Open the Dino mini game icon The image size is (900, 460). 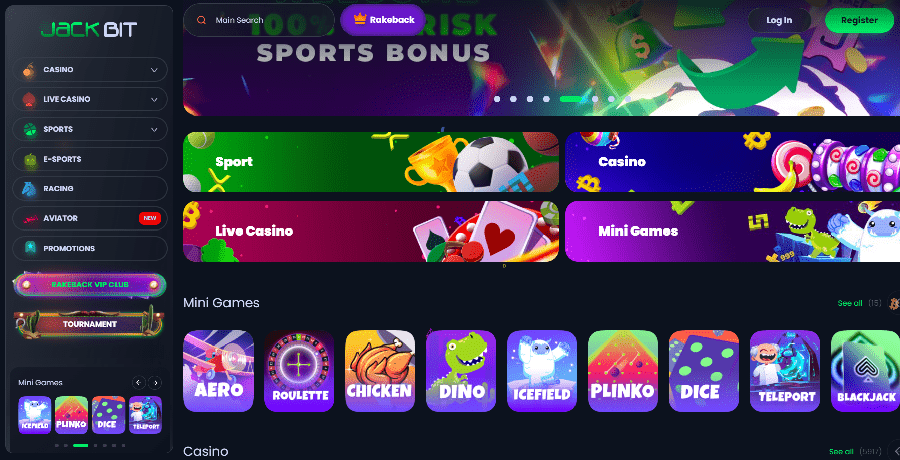click(461, 371)
